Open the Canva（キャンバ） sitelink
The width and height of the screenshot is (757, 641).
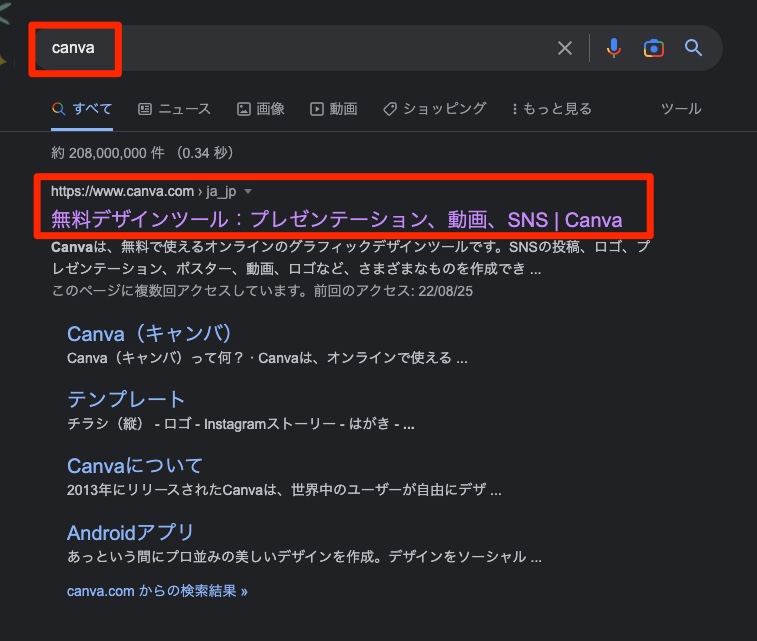[150, 334]
